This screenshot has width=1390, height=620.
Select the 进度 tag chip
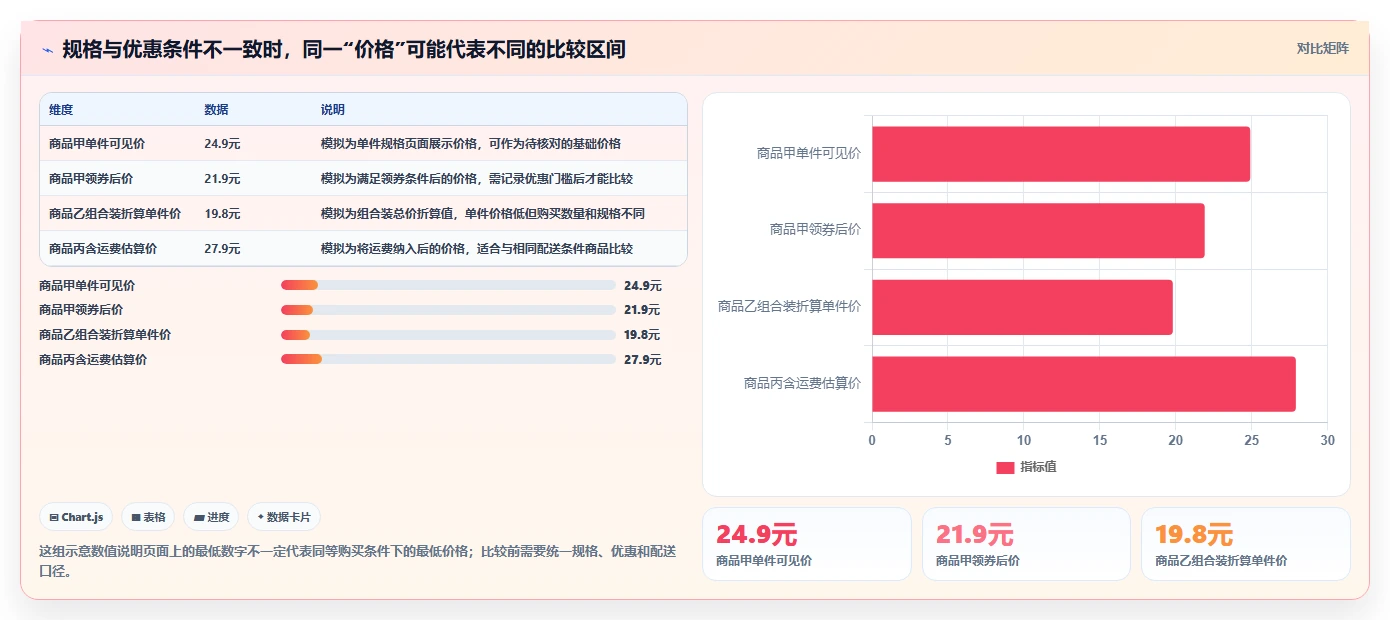(211, 517)
